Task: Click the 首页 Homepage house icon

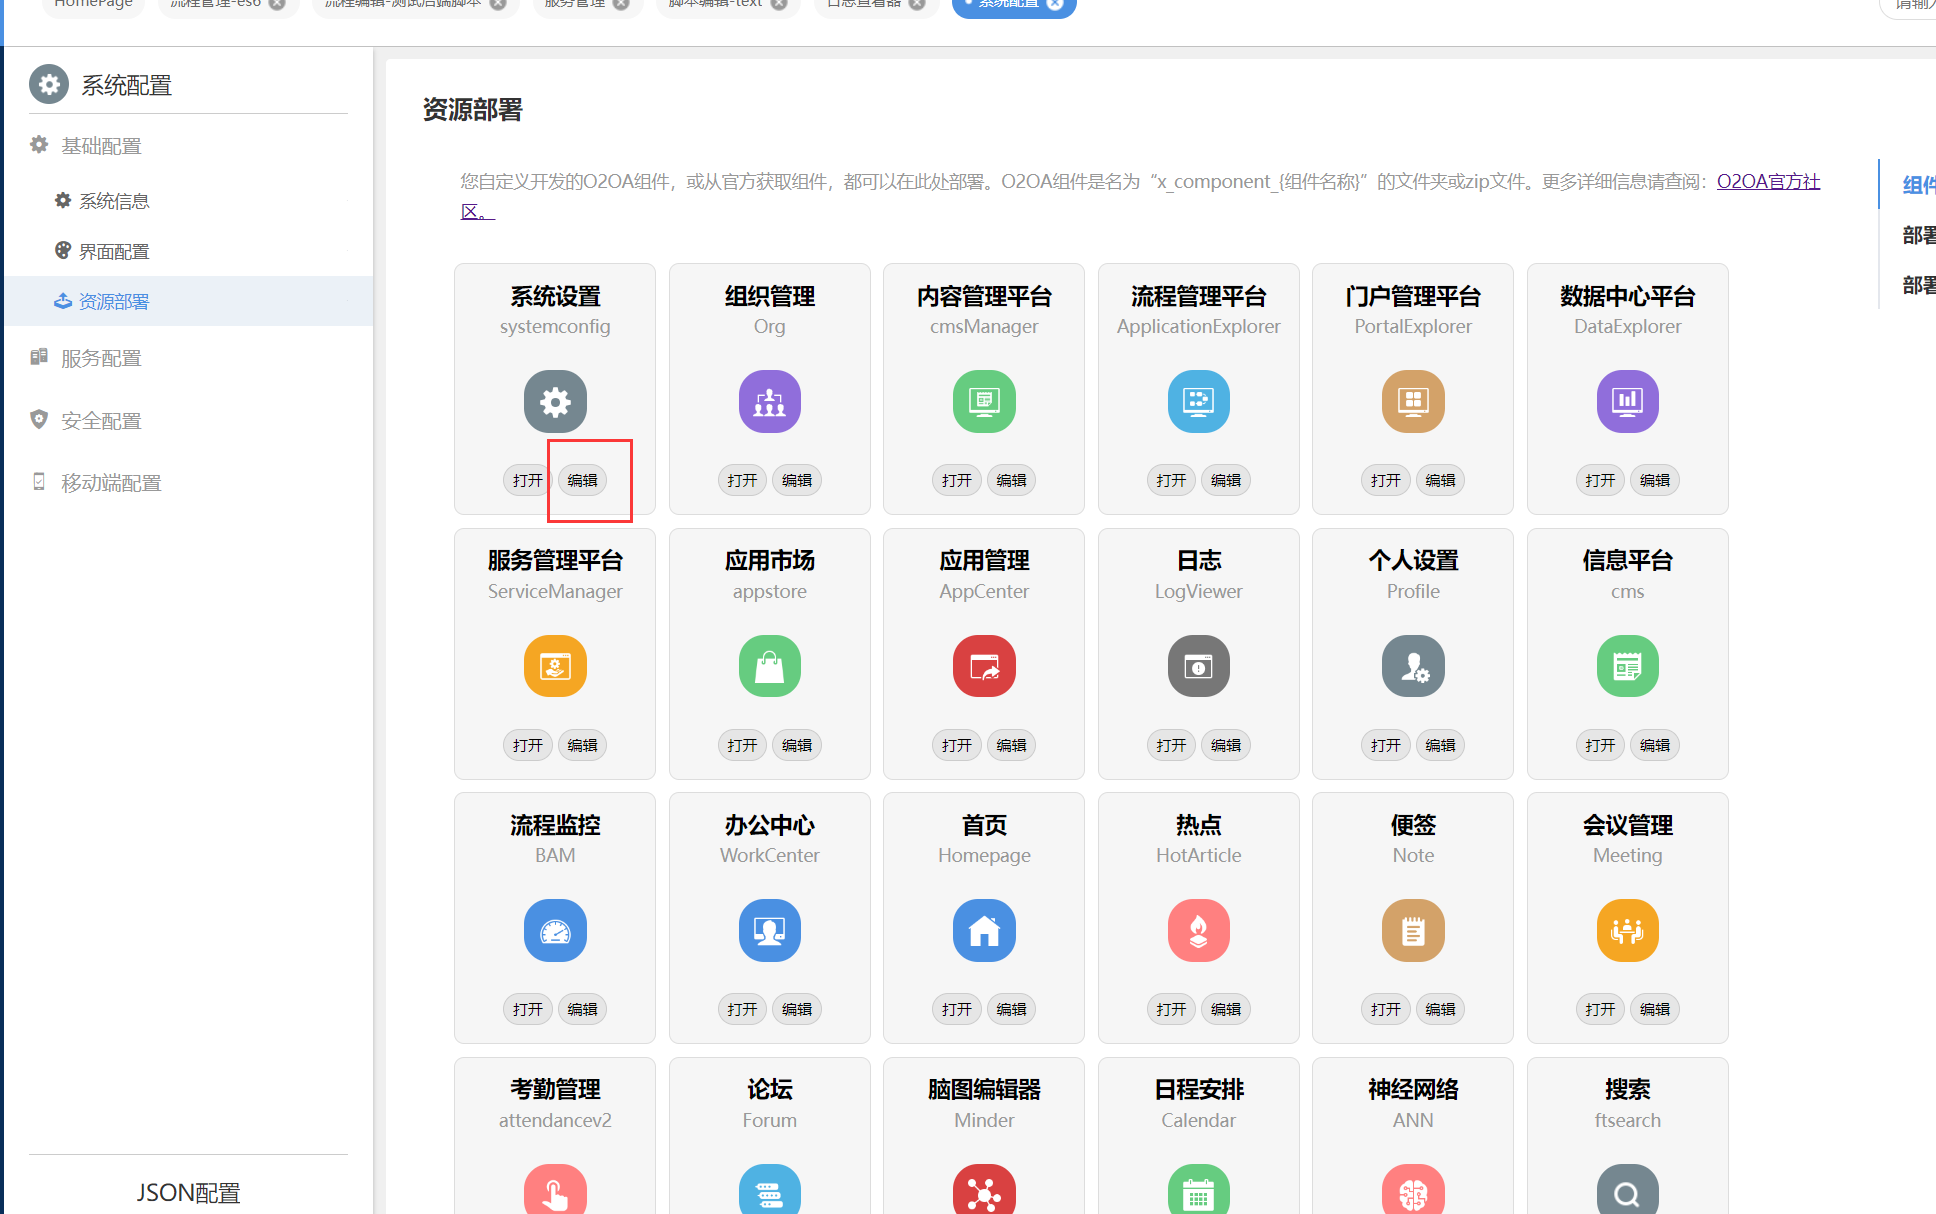Action: [x=984, y=930]
